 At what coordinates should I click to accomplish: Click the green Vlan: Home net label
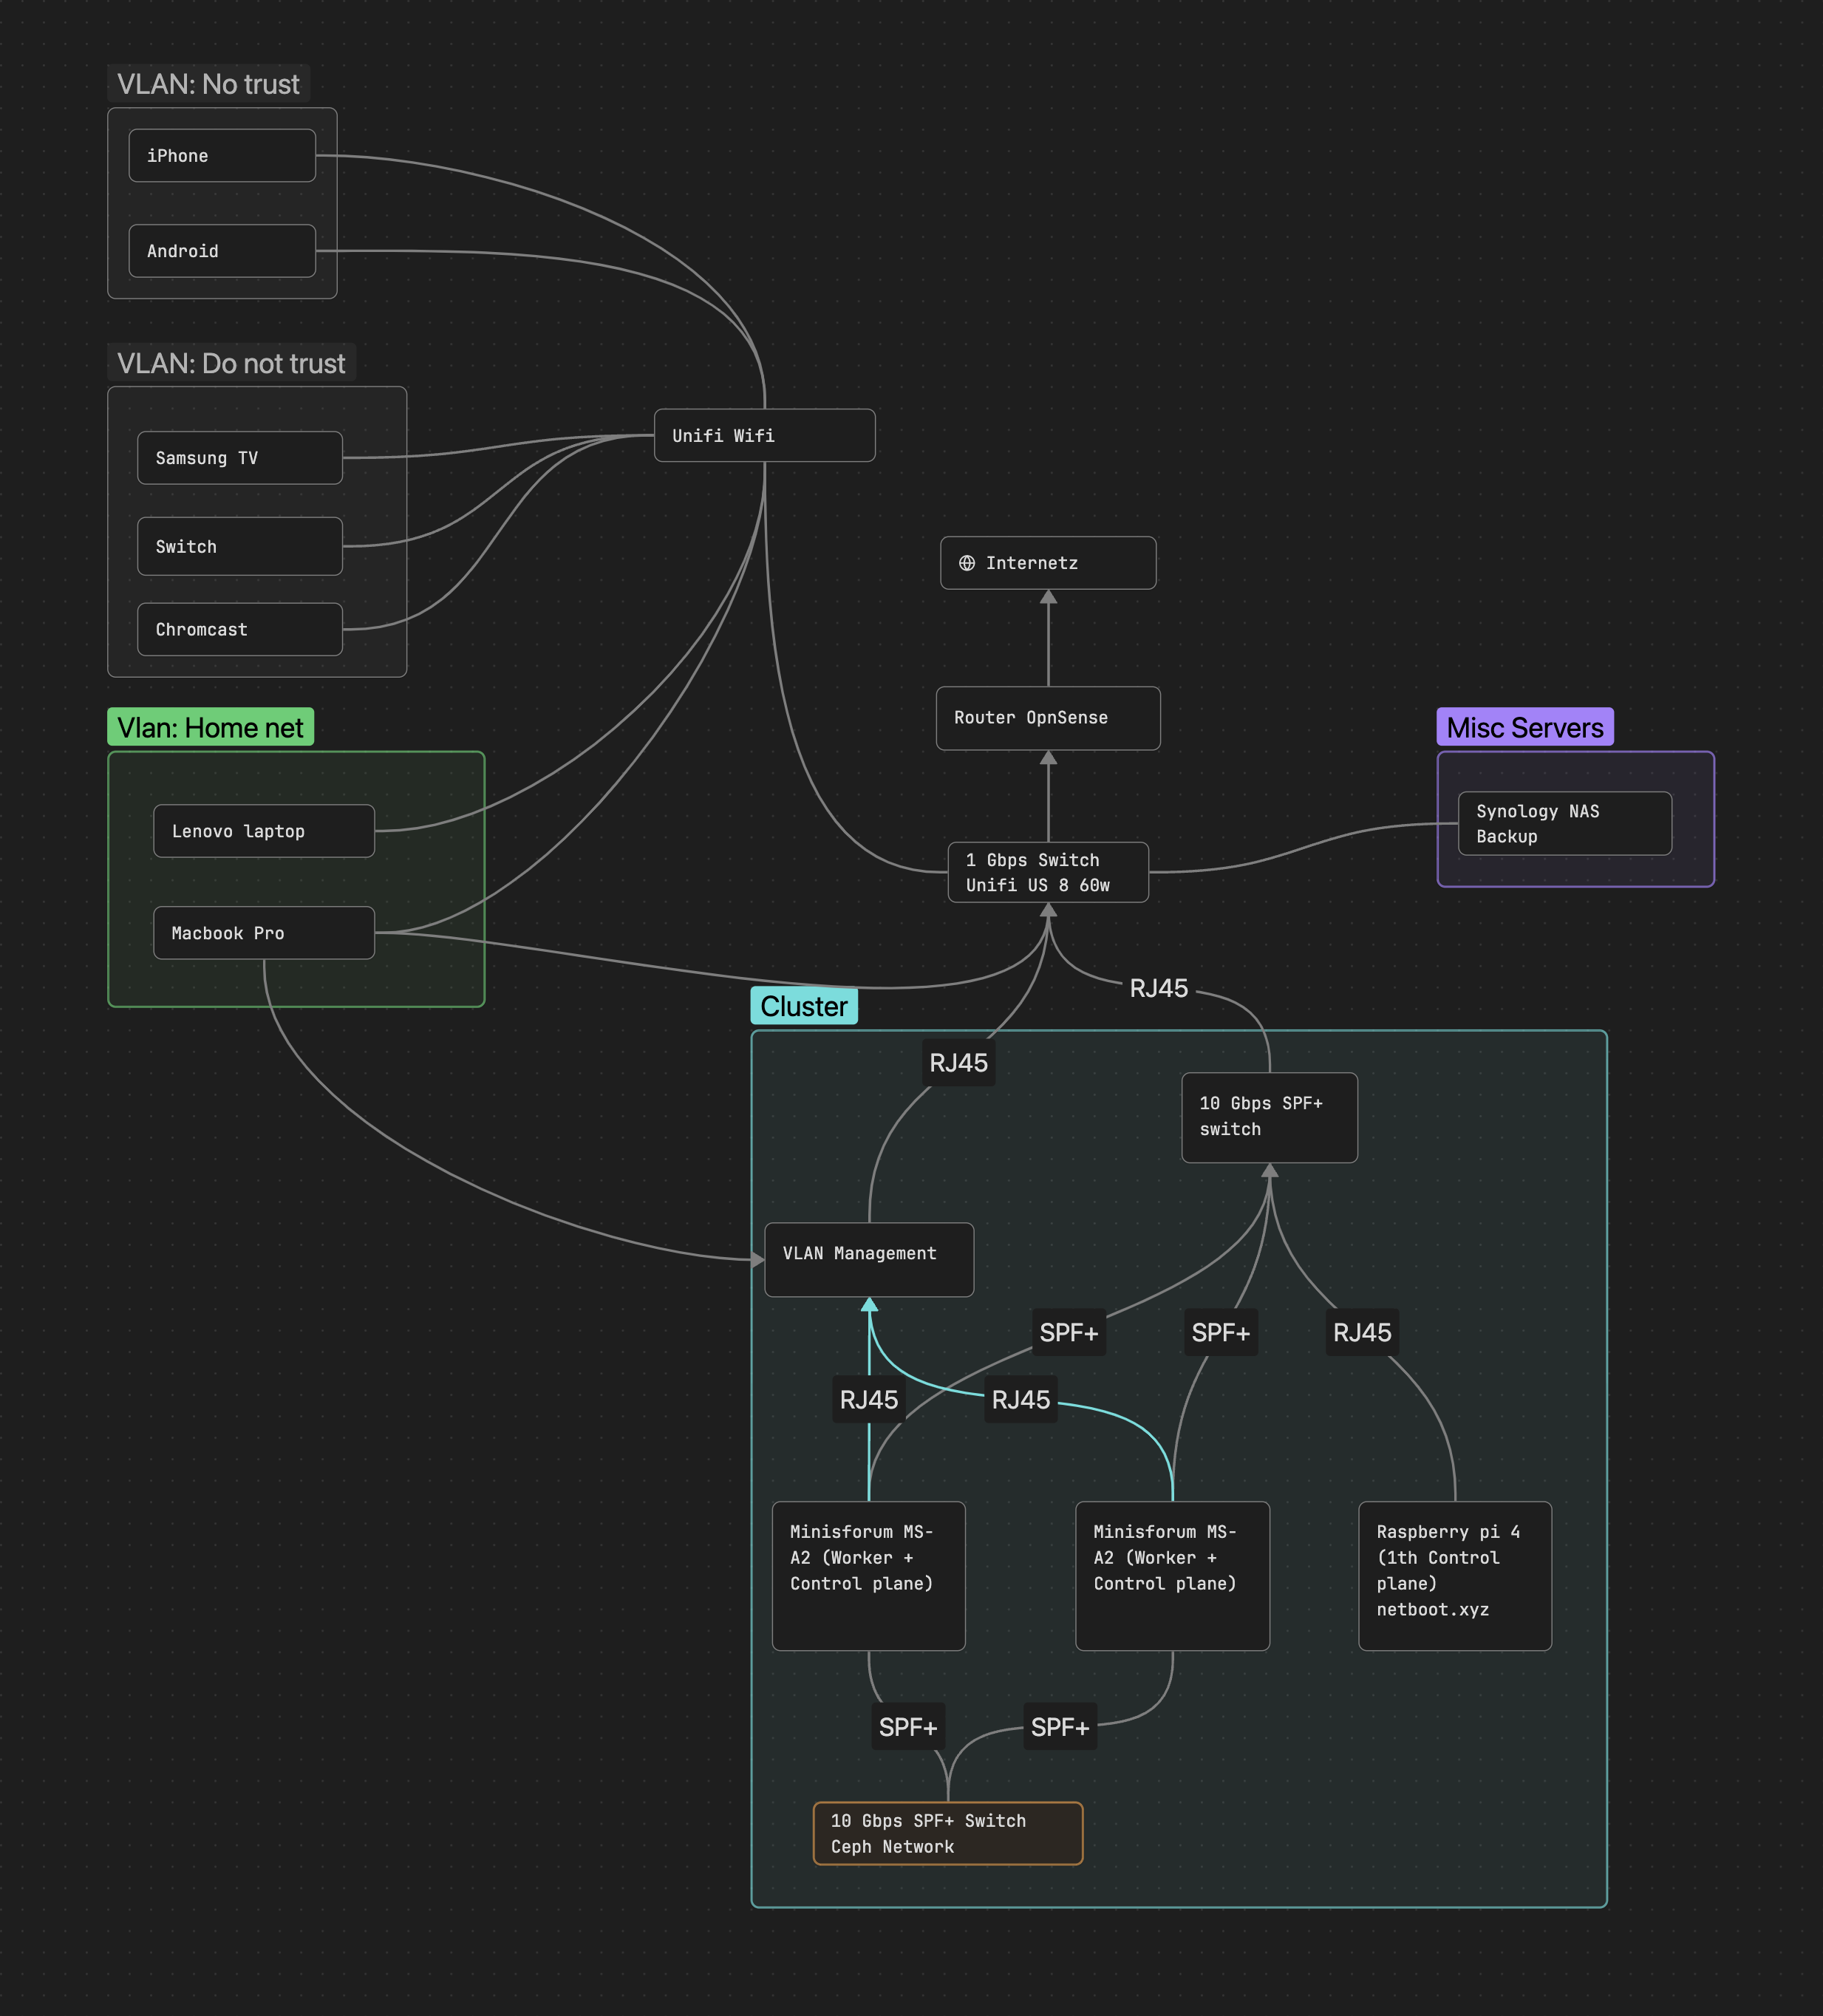coord(210,727)
